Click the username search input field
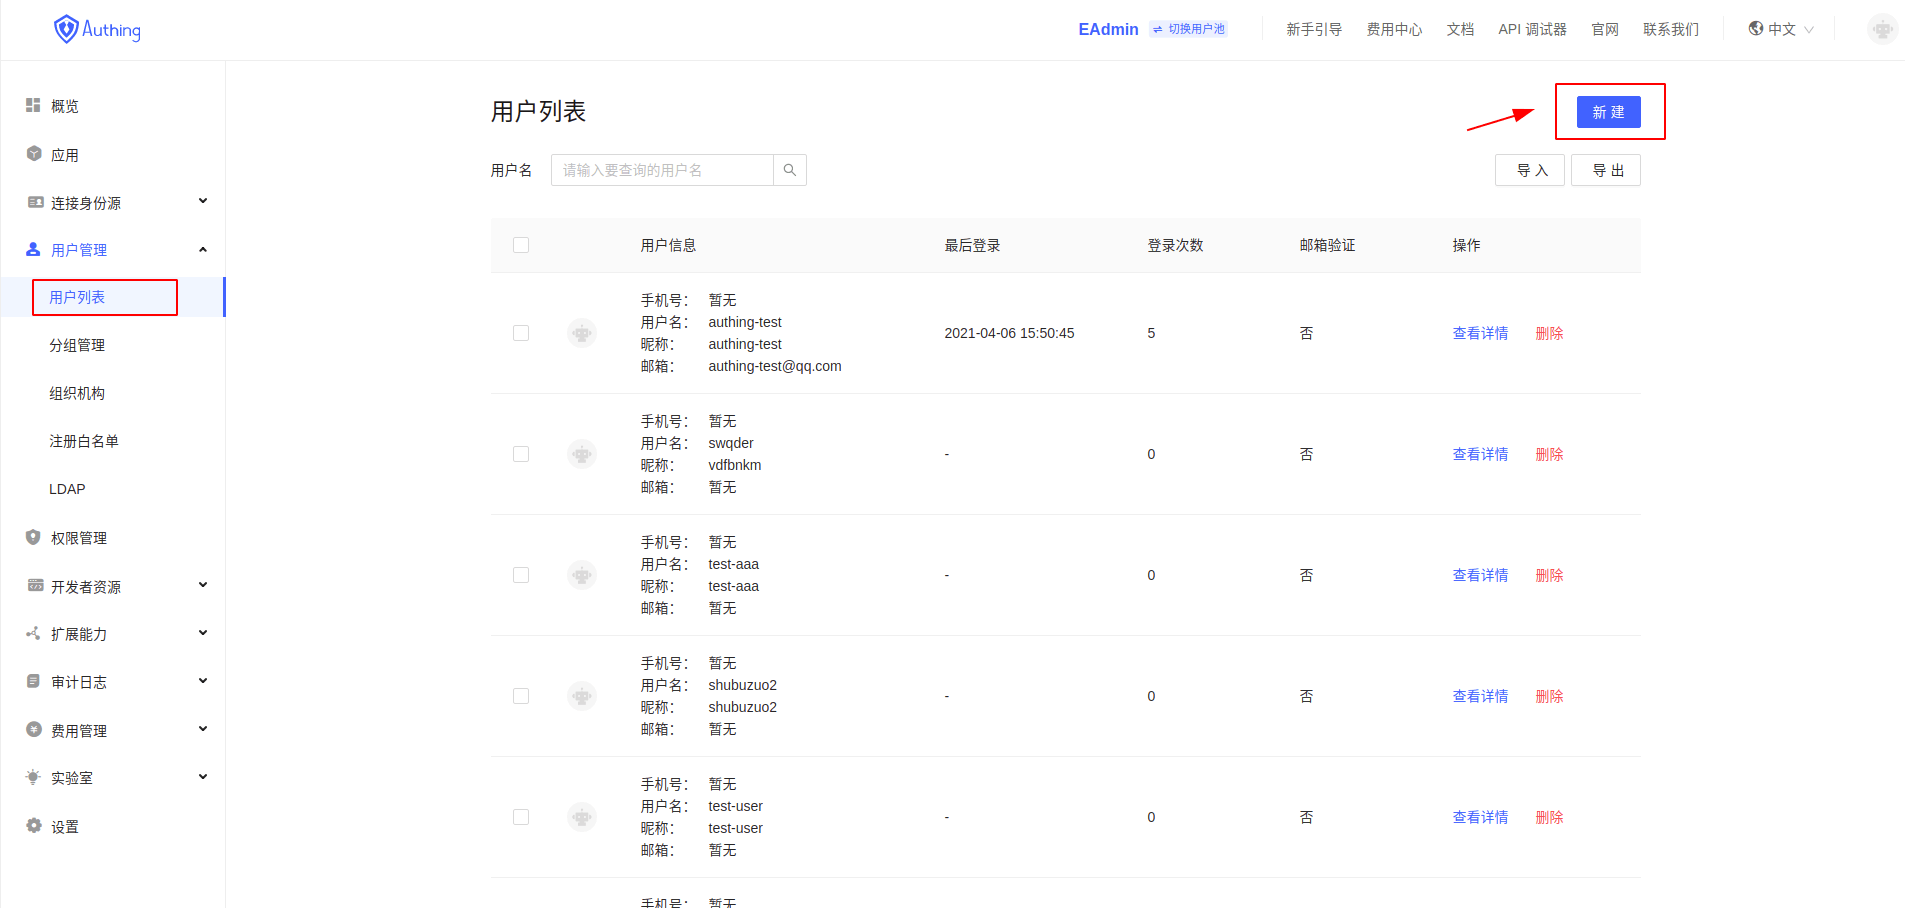This screenshot has width=1905, height=908. [x=662, y=170]
